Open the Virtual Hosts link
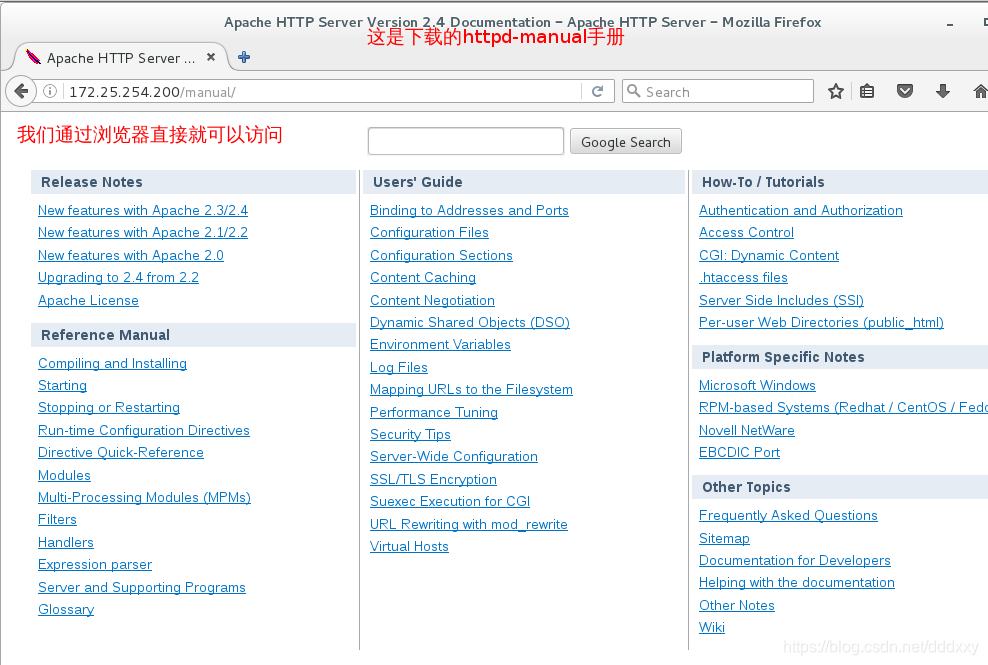 [410, 546]
